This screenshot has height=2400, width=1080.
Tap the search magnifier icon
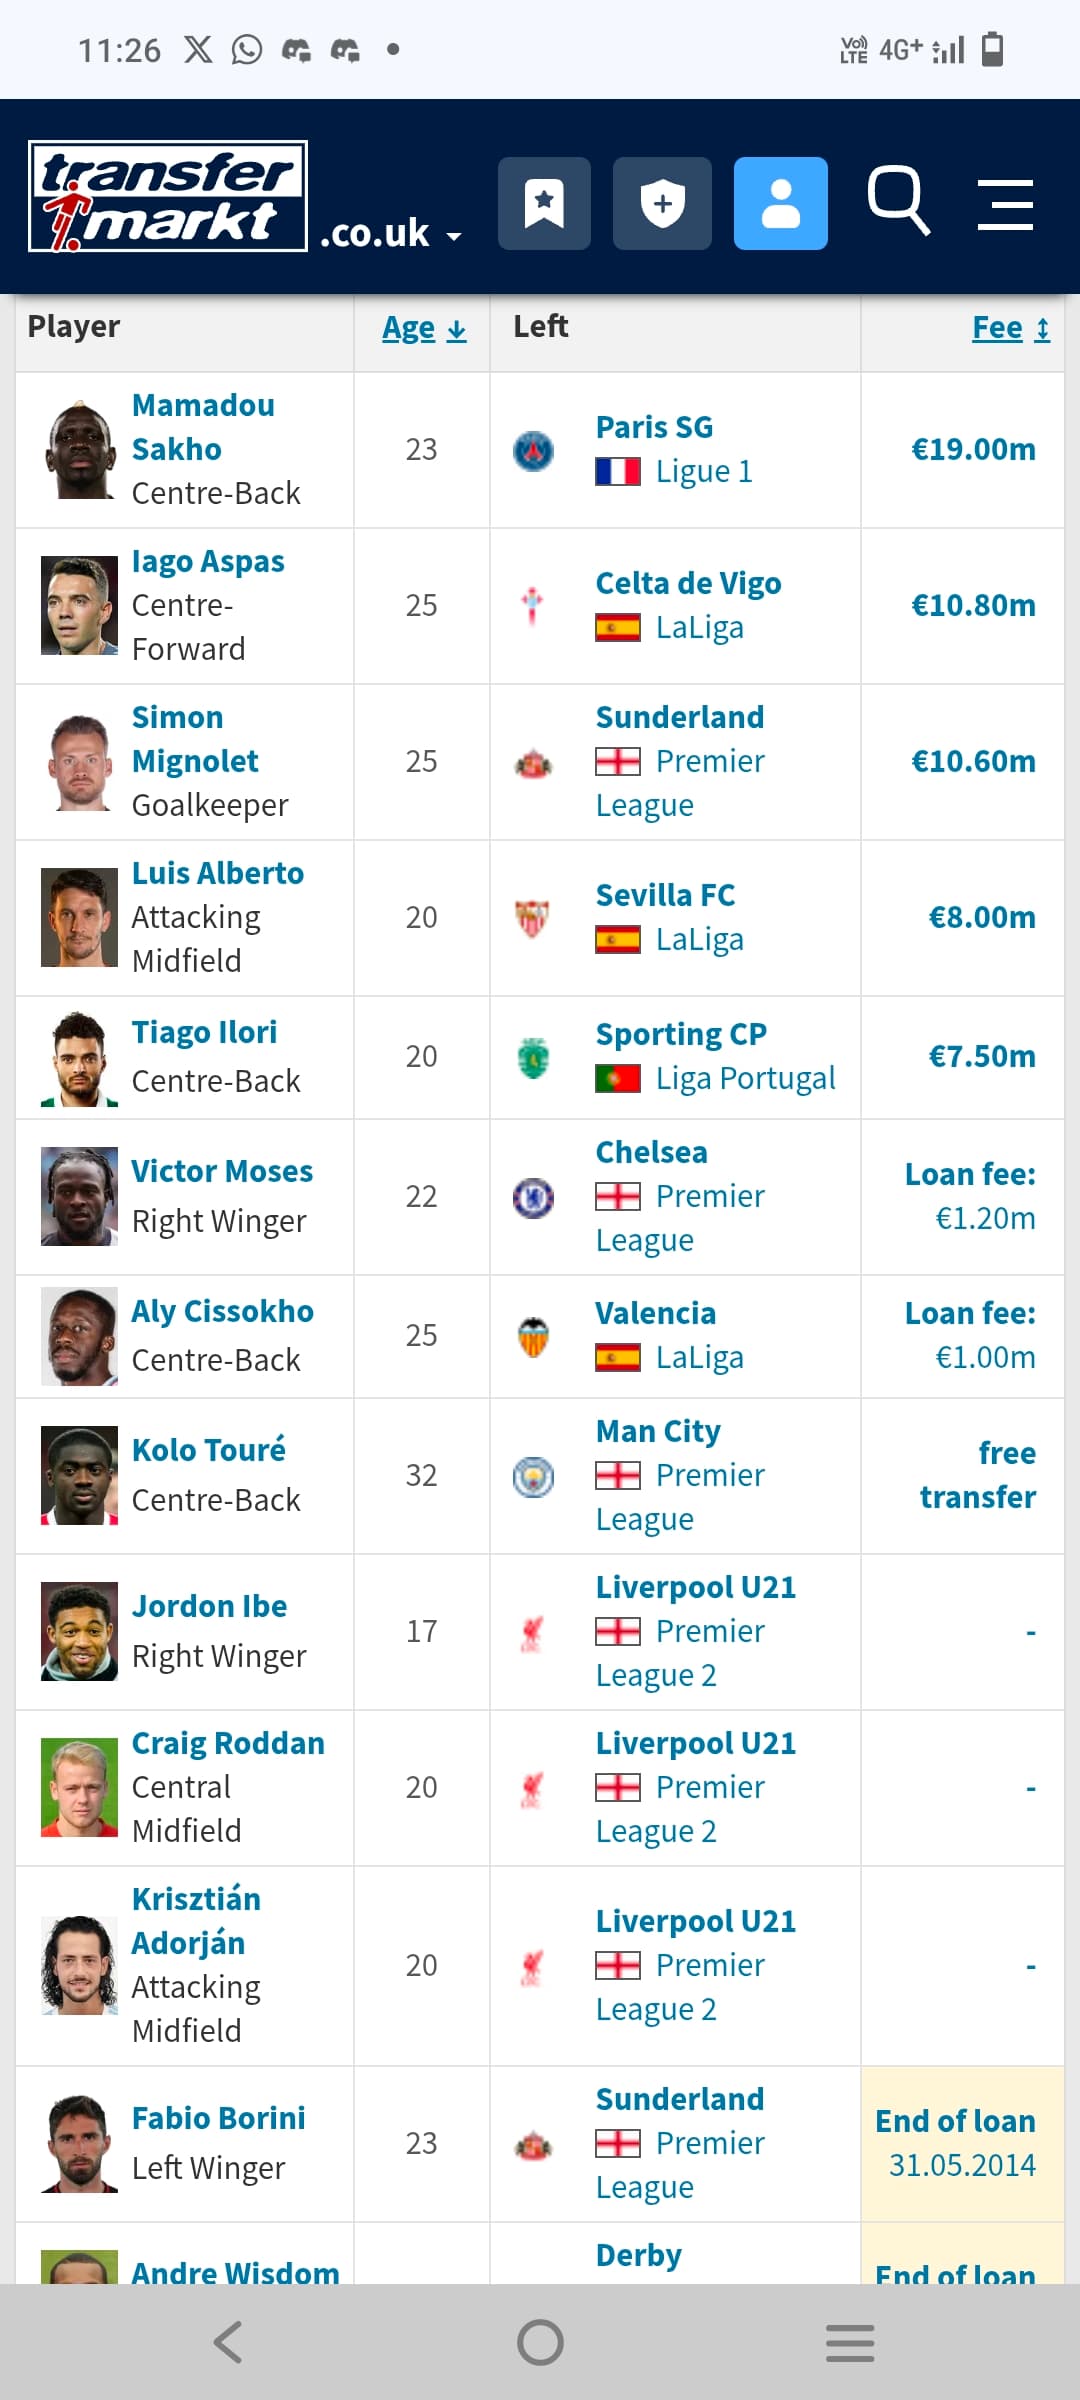click(x=897, y=201)
